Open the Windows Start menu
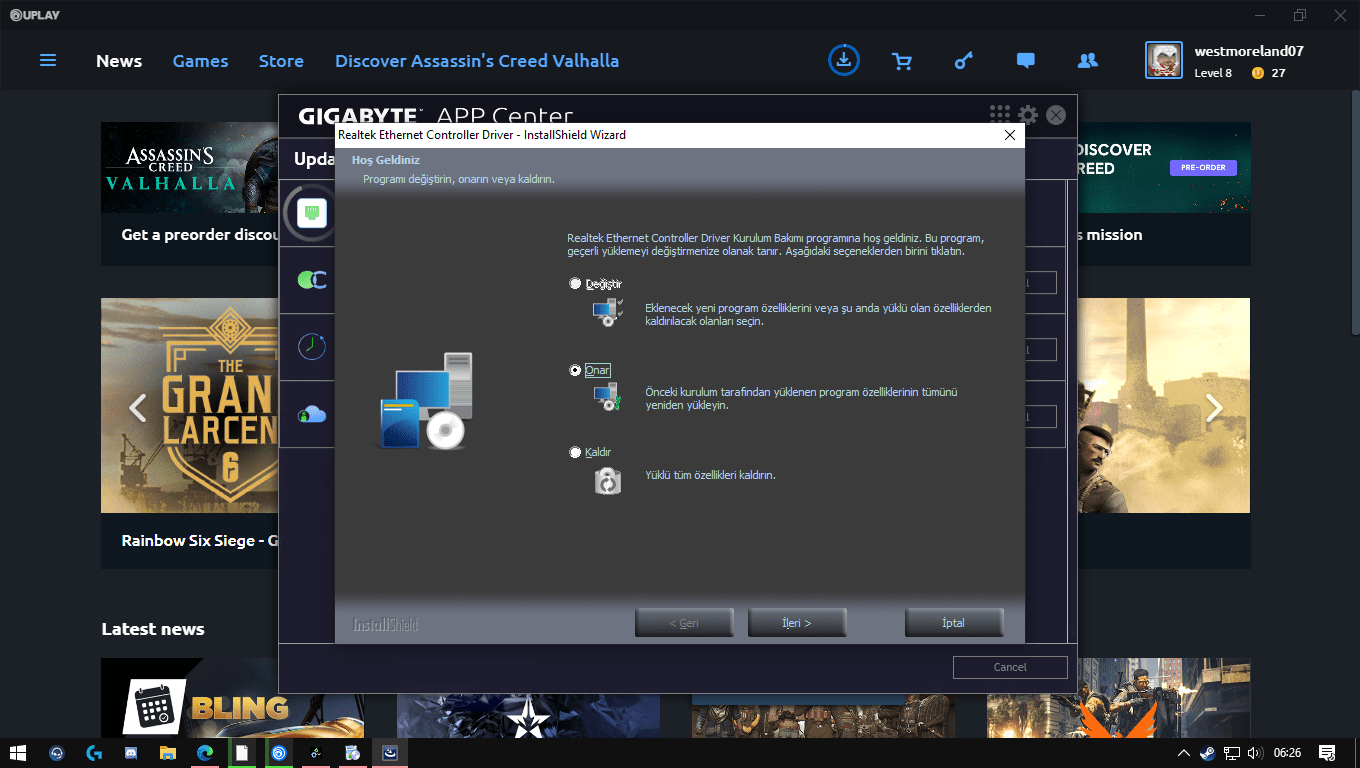 click(x=17, y=752)
